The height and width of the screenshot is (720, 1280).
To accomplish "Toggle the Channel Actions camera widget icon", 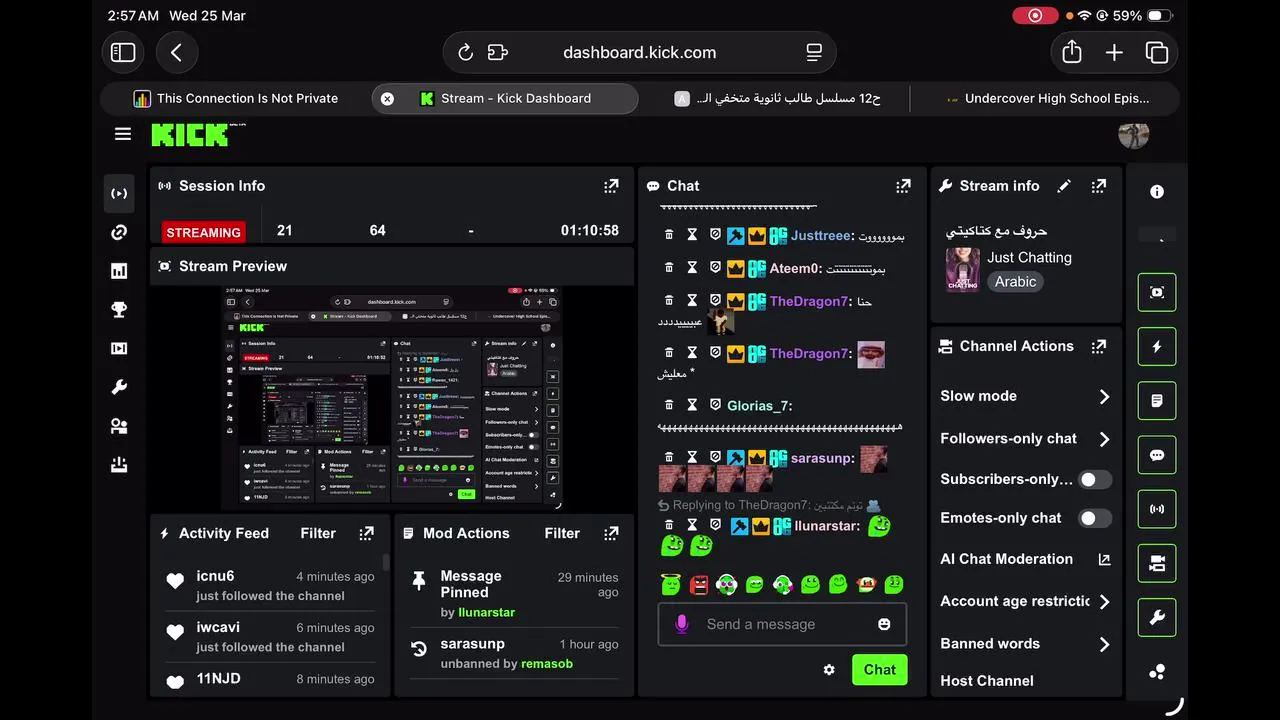I will click(1157, 564).
